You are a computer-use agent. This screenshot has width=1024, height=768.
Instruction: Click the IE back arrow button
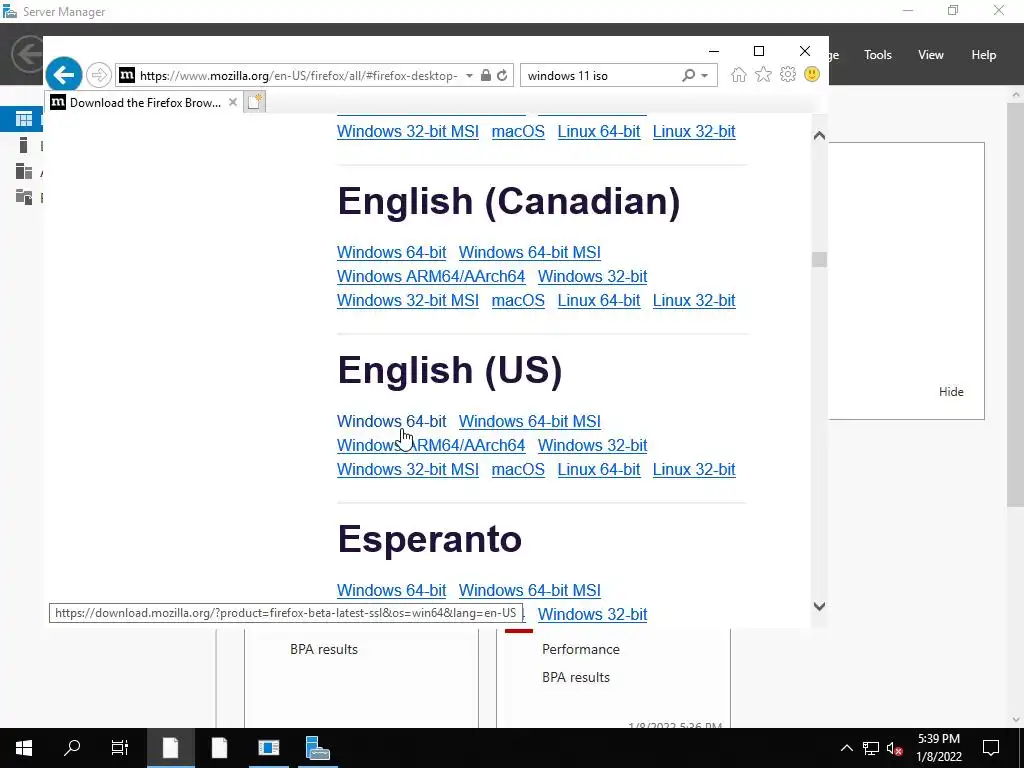[x=63, y=75]
